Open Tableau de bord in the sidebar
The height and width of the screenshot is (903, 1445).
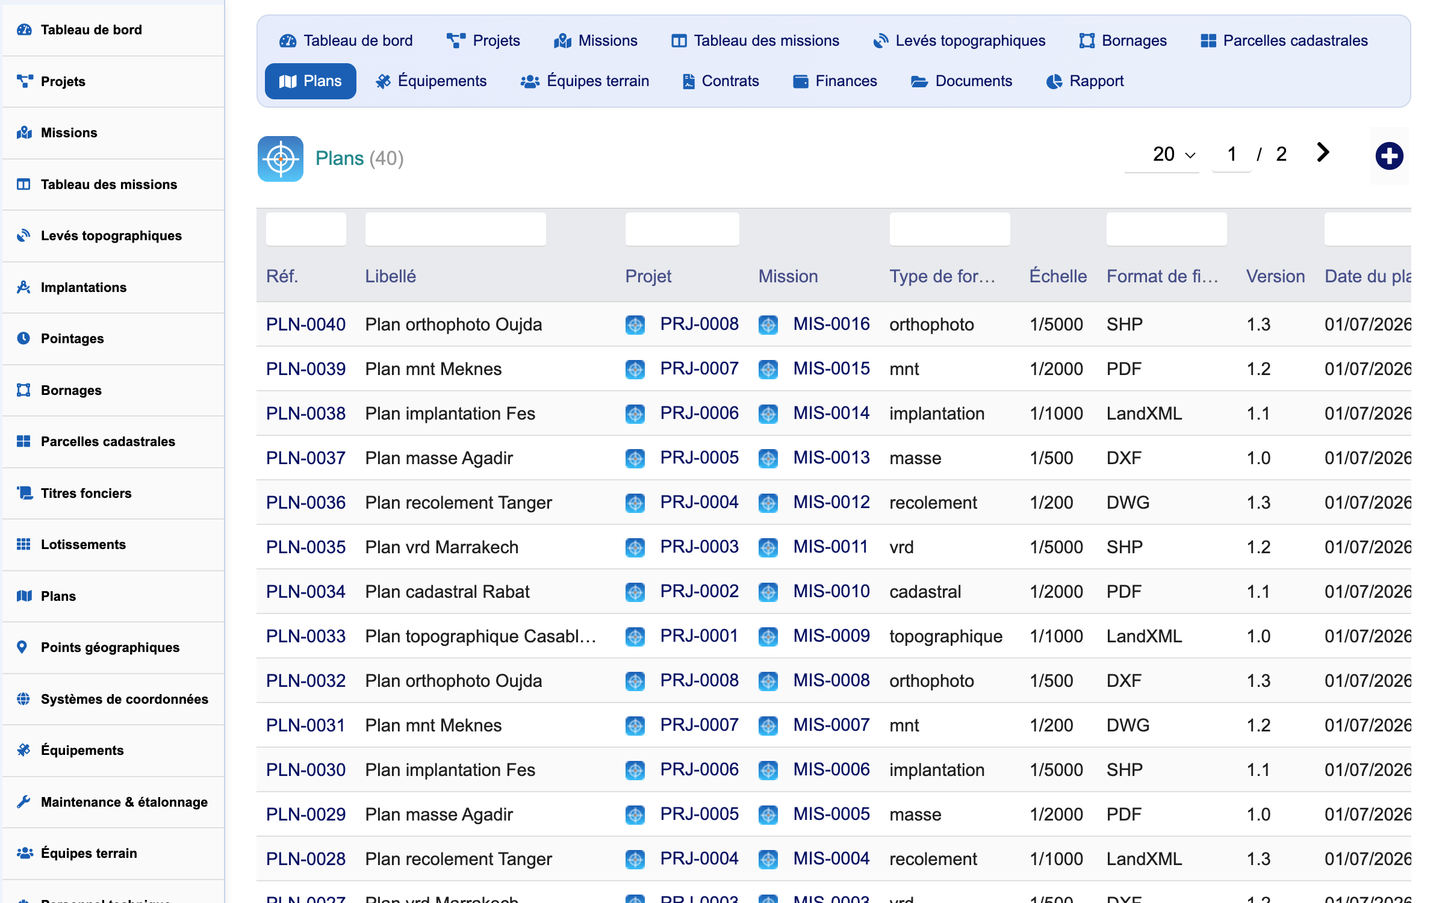tap(112, 30)
